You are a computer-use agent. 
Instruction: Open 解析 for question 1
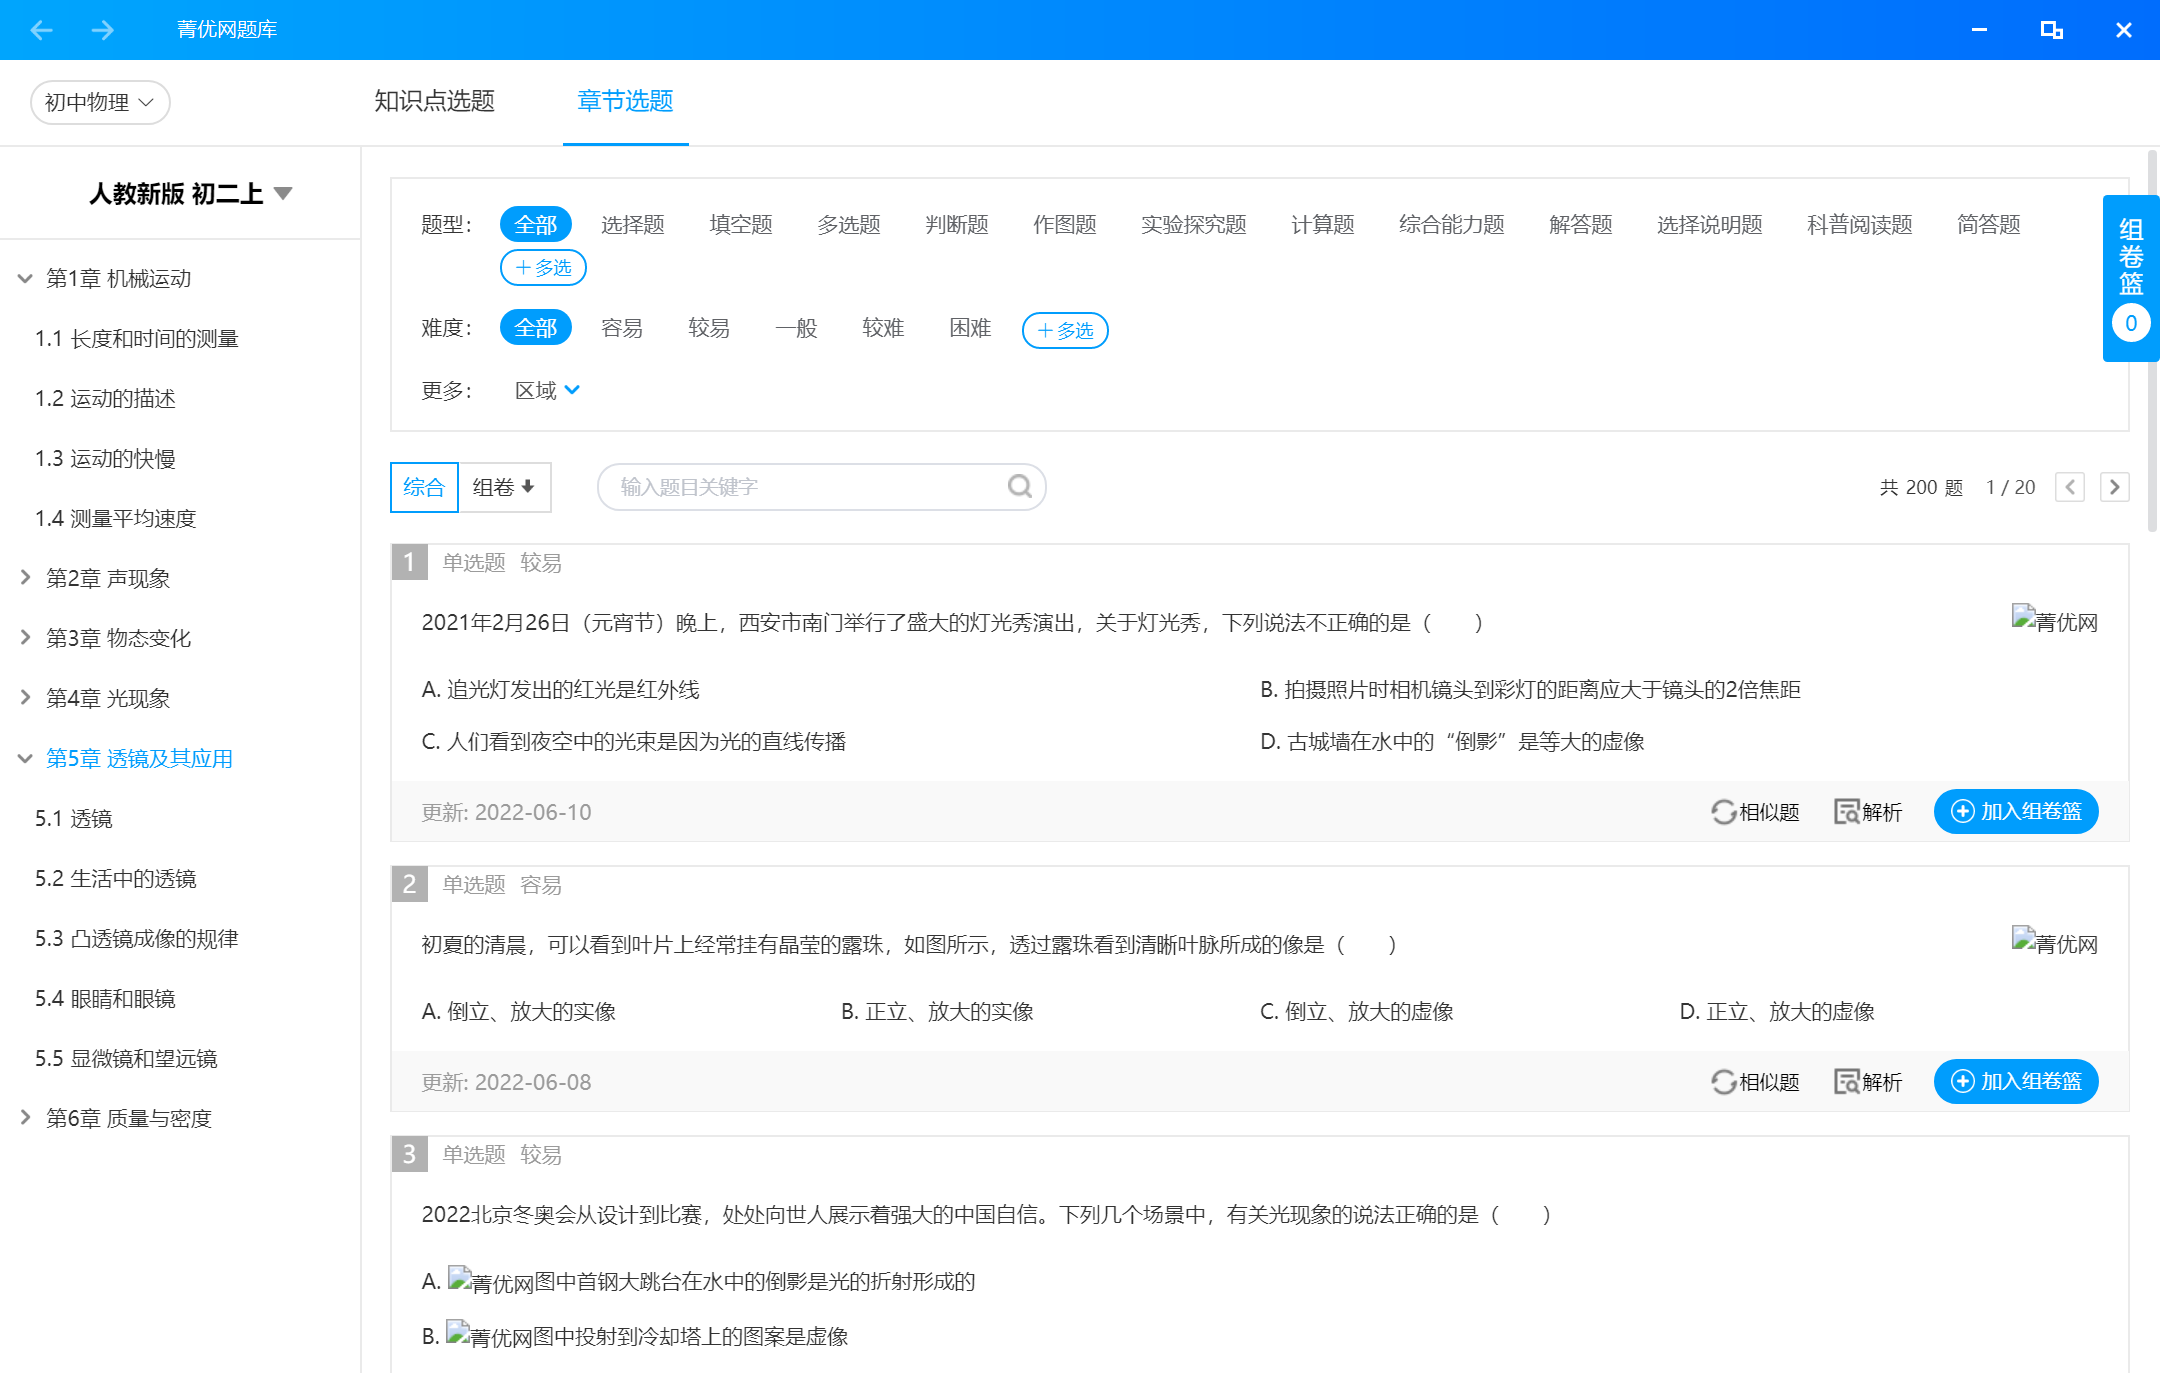pyautogui.click(x=1868, y=811)
